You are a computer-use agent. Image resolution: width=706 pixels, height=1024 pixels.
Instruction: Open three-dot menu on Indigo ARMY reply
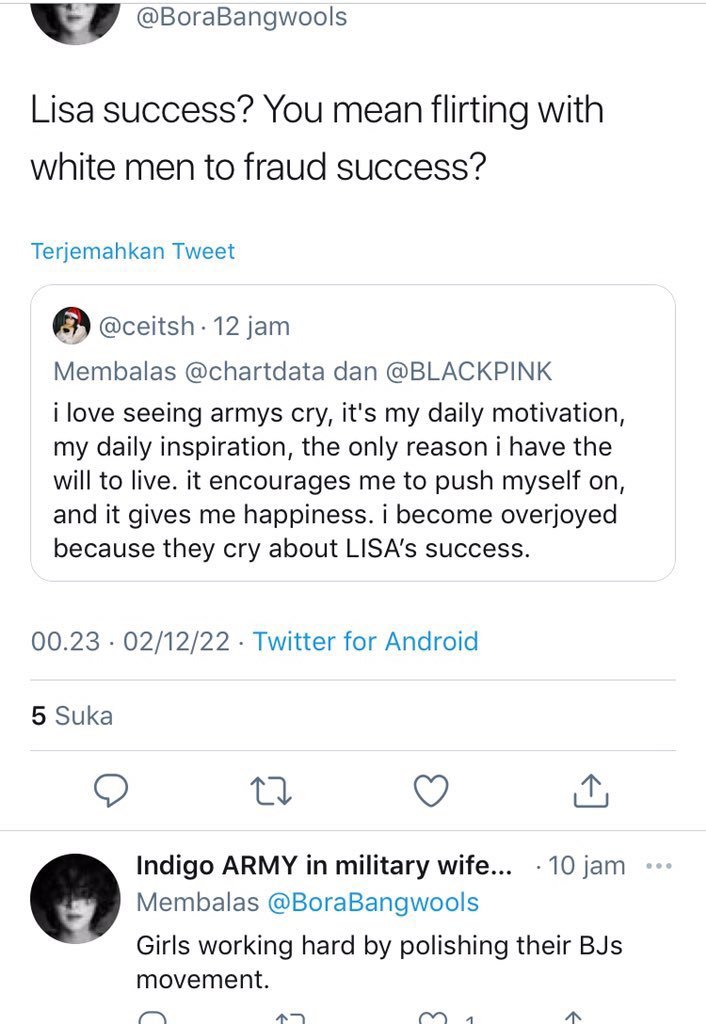click(x=659, y=866)
